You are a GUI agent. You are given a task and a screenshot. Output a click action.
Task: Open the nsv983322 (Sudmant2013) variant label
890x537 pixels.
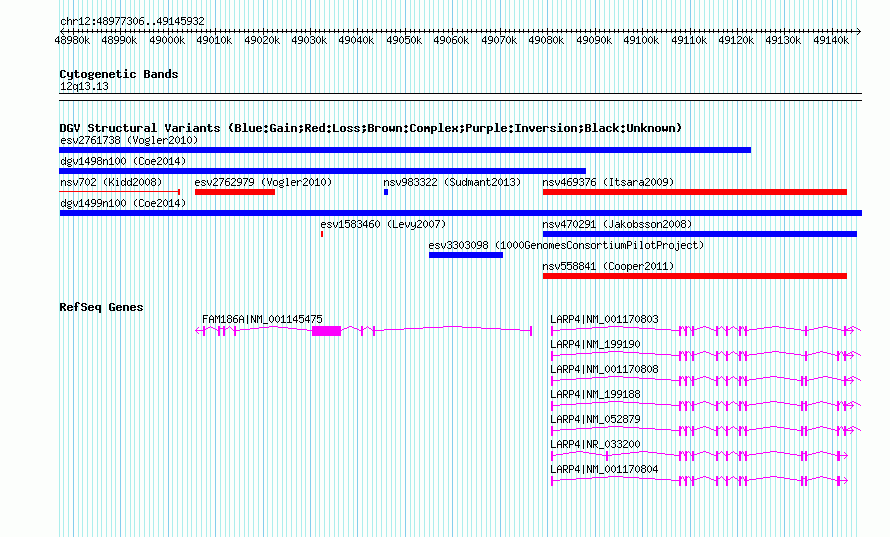[452, 182]
